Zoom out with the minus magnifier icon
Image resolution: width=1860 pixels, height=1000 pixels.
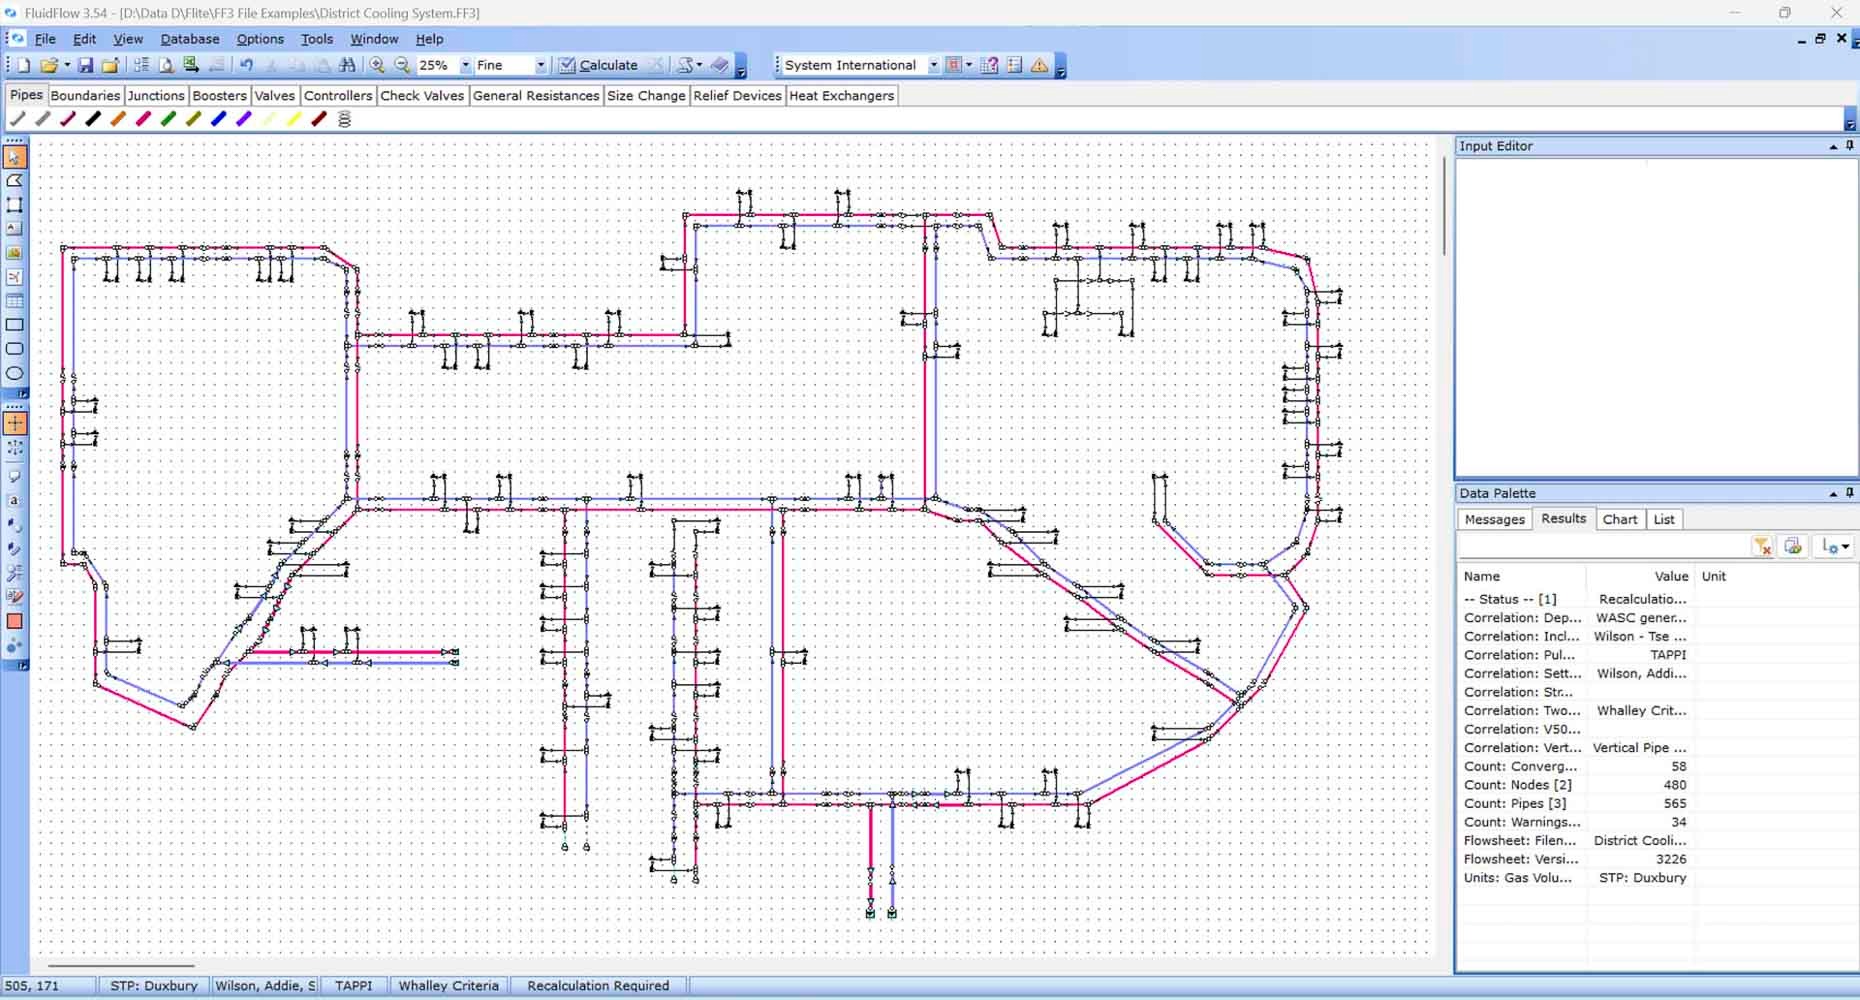tap(402, 65)
